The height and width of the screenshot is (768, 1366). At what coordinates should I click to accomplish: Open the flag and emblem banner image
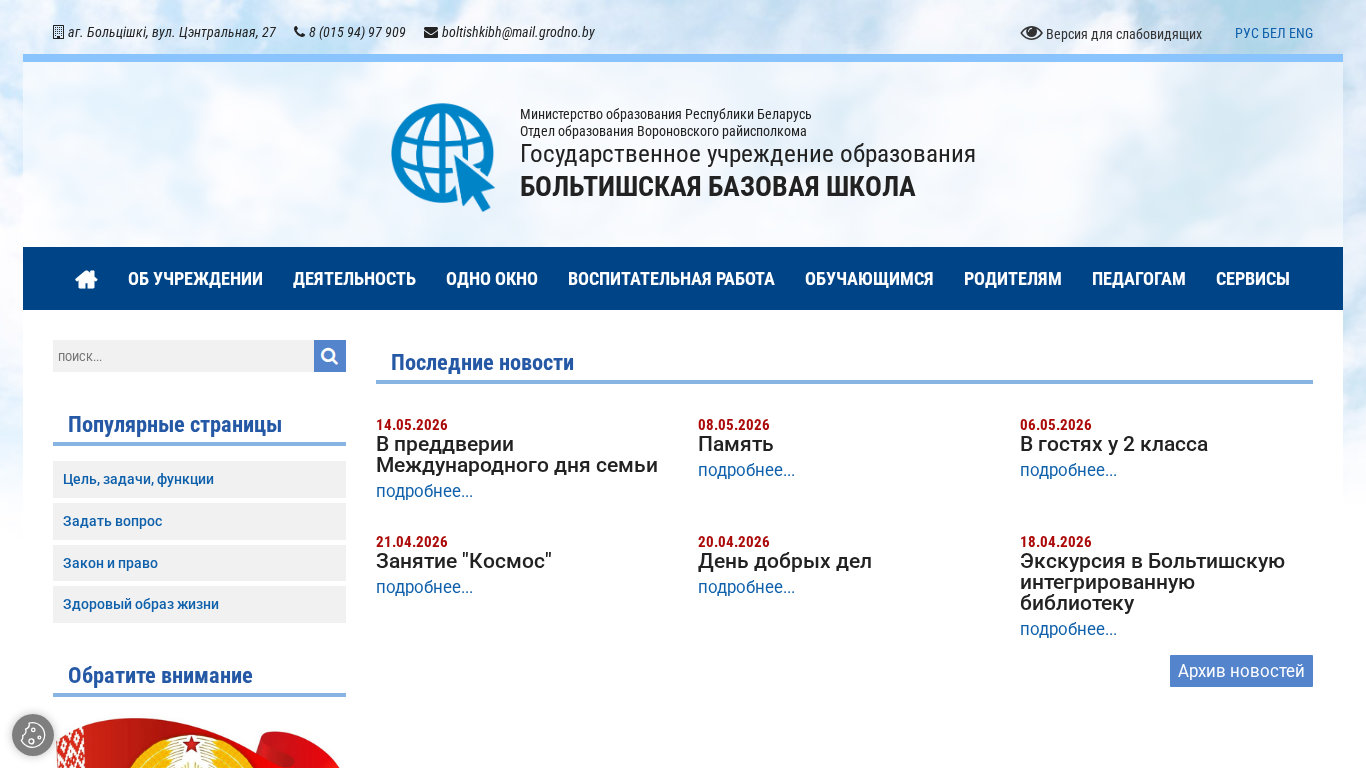coord(199,742)
